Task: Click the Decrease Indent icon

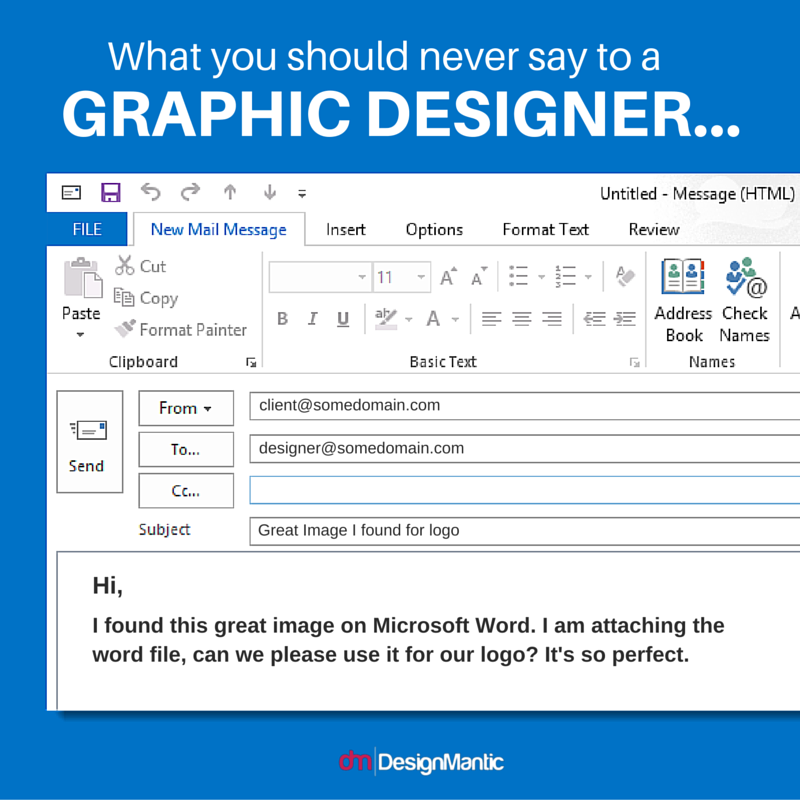Action: (x=594, y=319)
